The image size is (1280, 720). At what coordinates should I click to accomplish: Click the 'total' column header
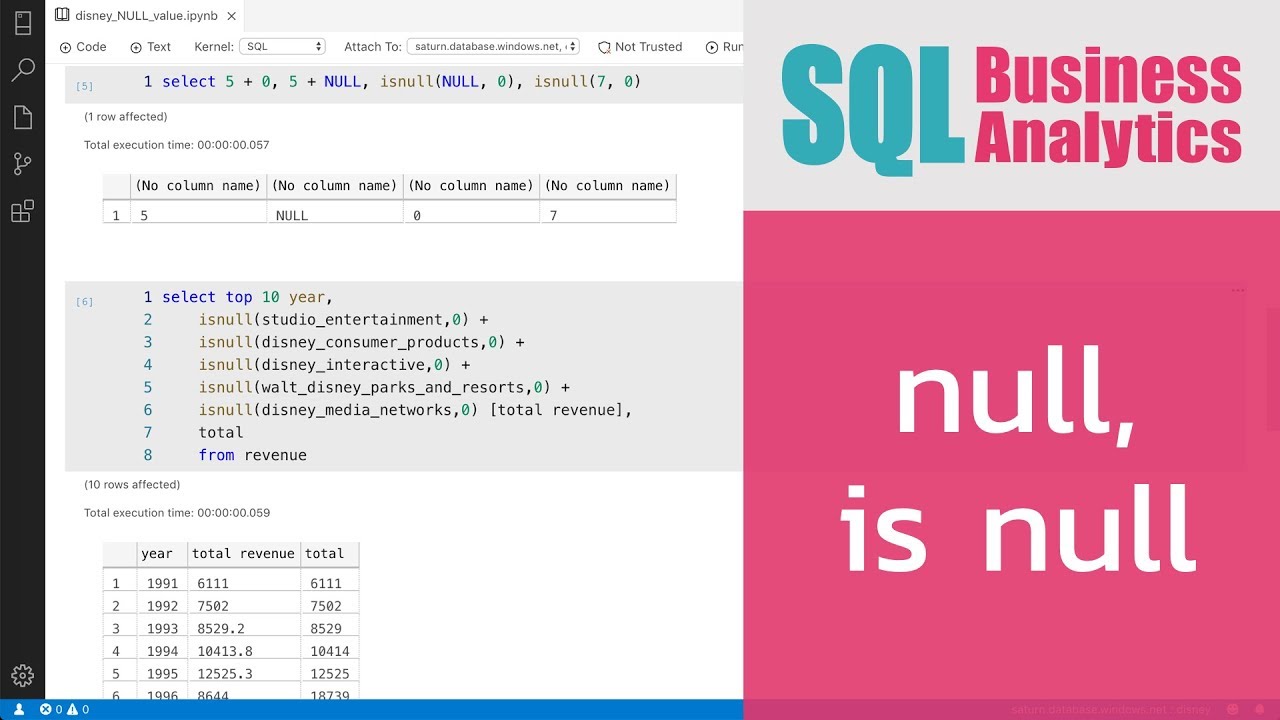[x=329, y=554]
